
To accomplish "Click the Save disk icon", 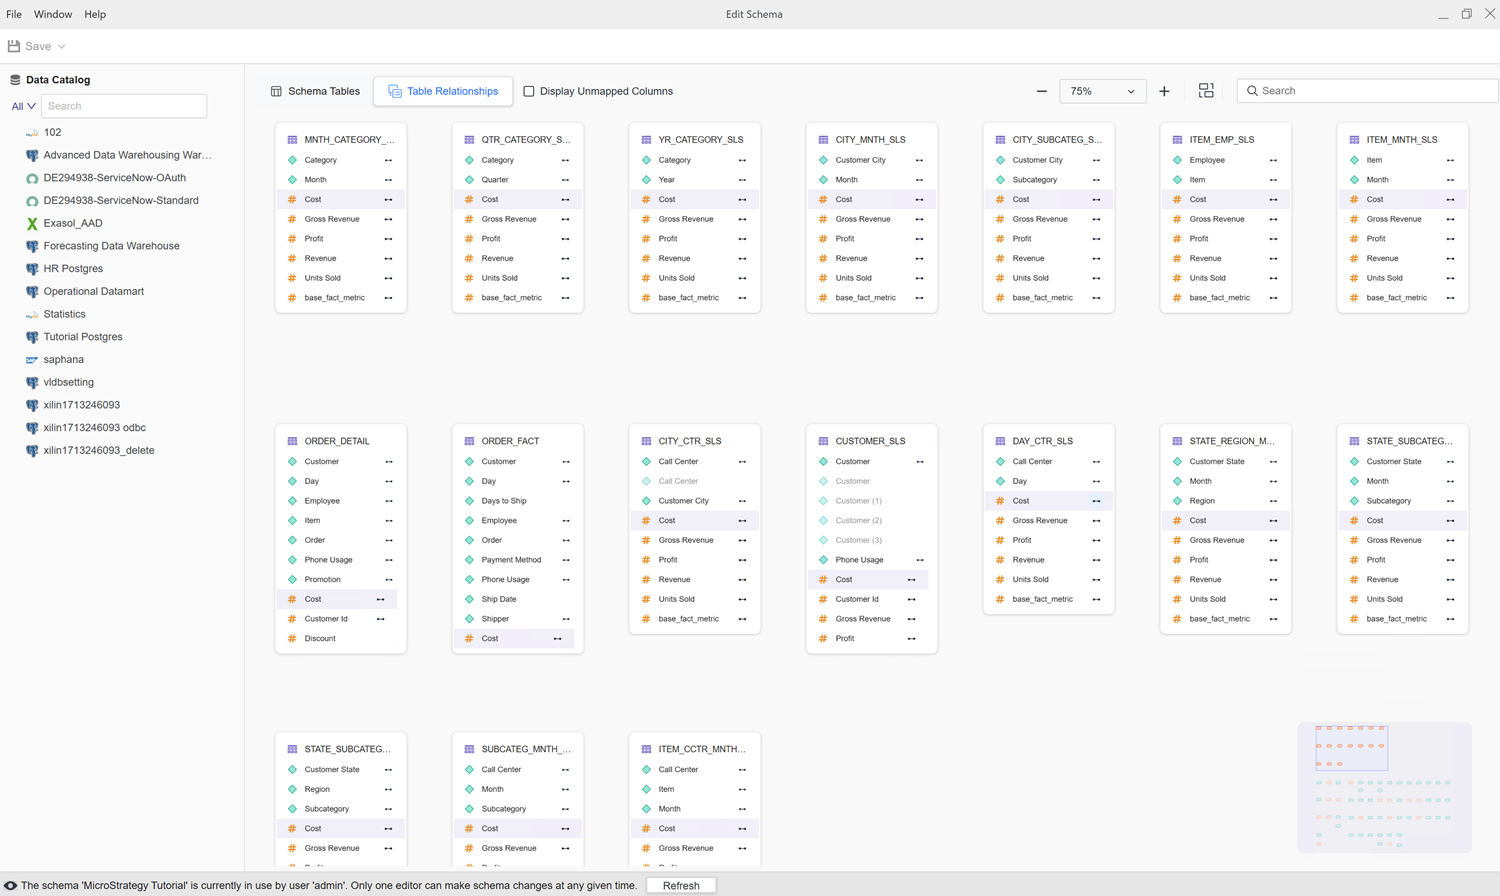I will pyautogui.click(x=14, y=46).
